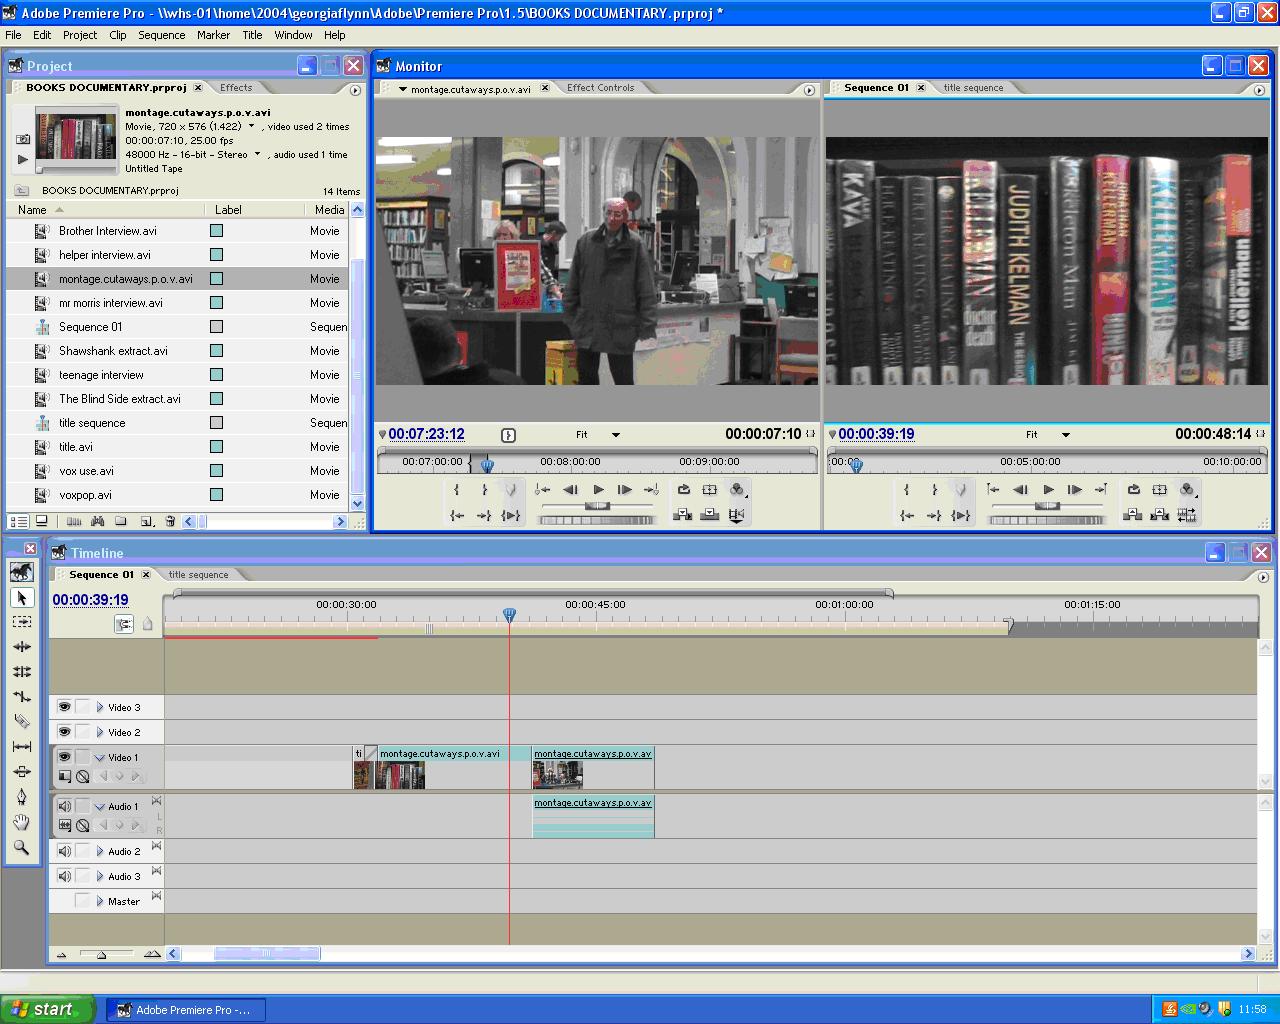Select the Rolling Edit tool
The height and width of the screenshot is (1024, 1280).
click(22, 672)
